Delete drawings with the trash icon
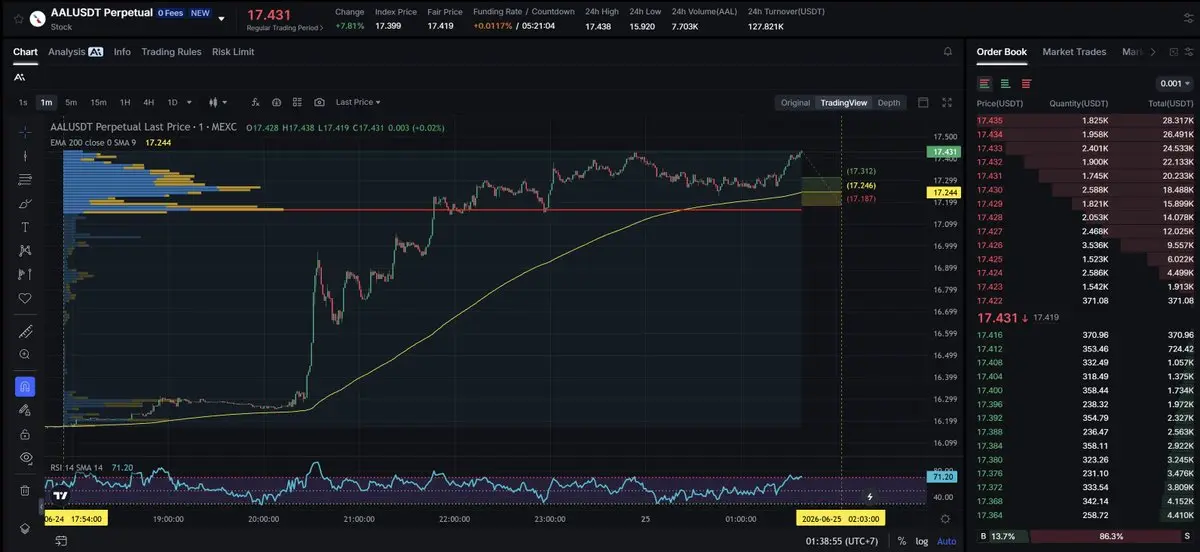1200x552 pixels. tap(25, 490)
